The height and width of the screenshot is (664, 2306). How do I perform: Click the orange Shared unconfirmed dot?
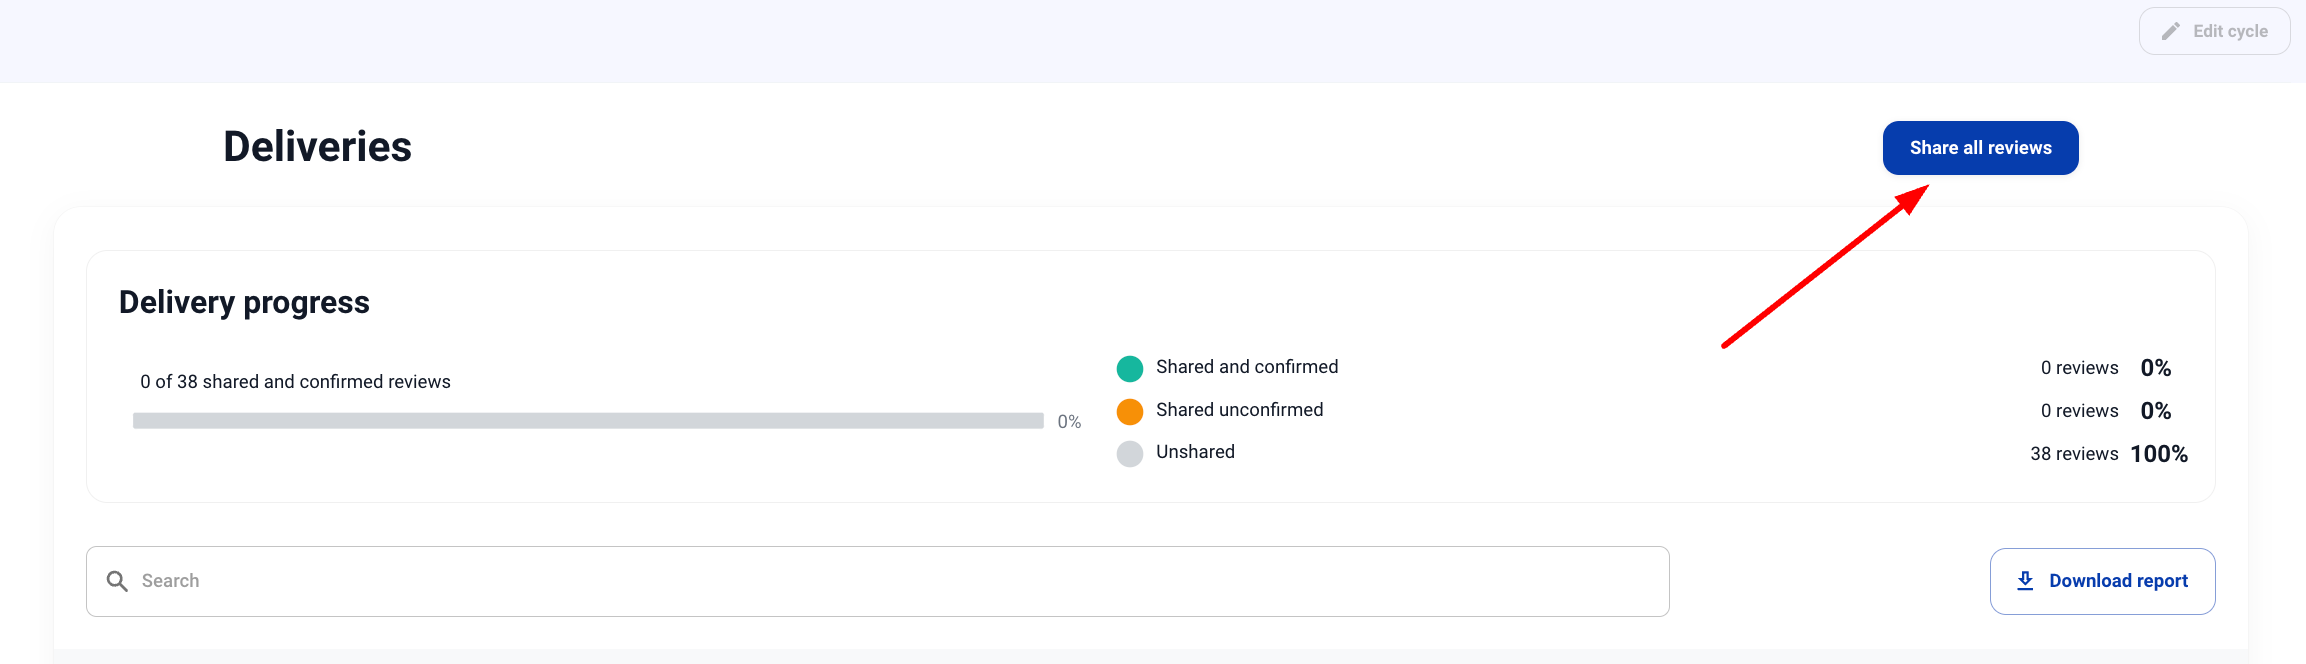pos(1129,411)
